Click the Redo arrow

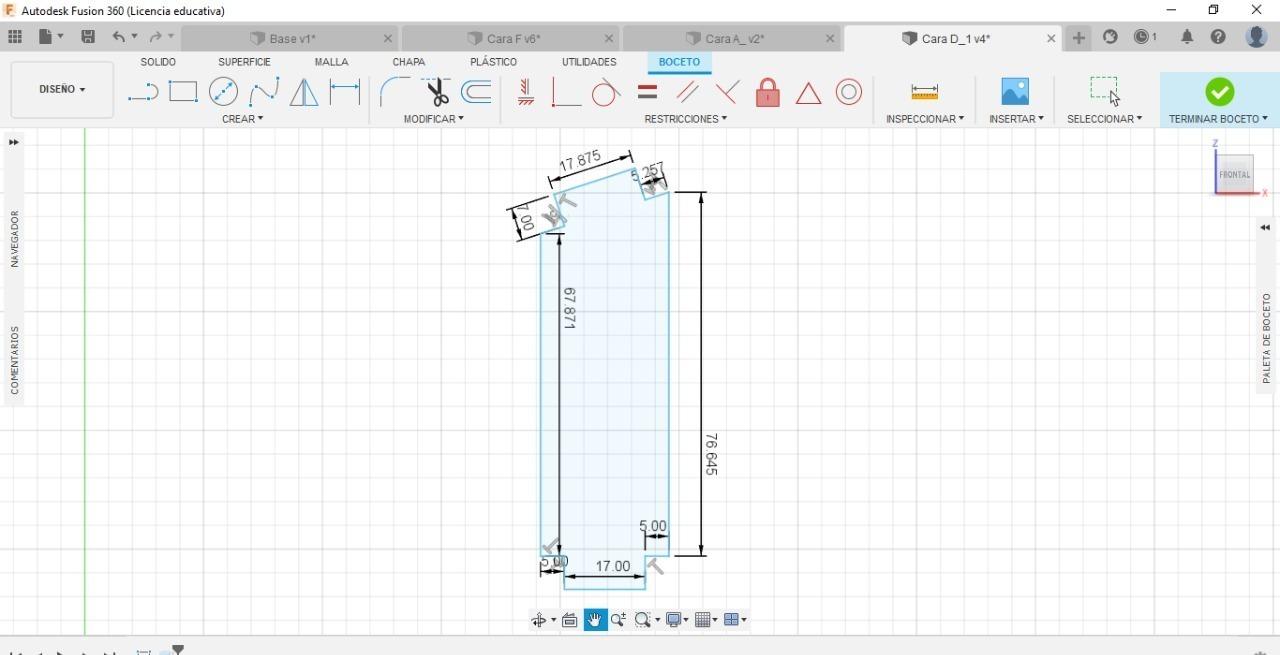(x=155, y=37)
